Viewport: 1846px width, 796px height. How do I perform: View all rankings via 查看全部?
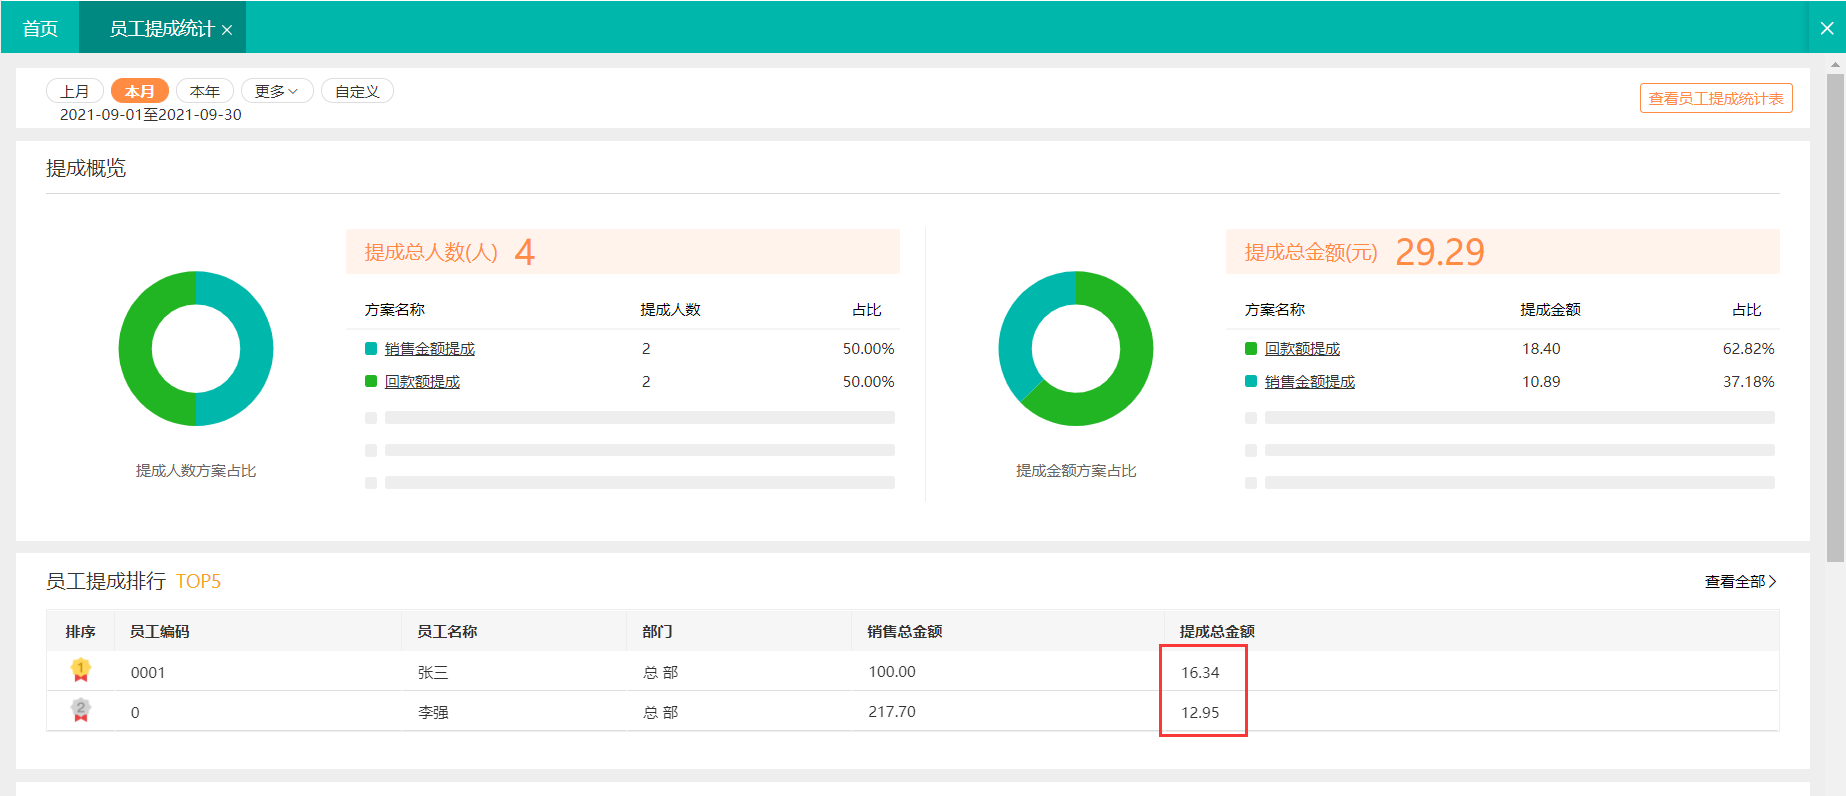(1735, 581)
